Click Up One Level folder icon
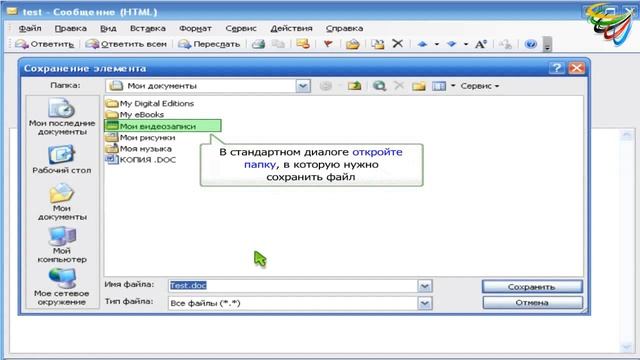 [354, 86]
